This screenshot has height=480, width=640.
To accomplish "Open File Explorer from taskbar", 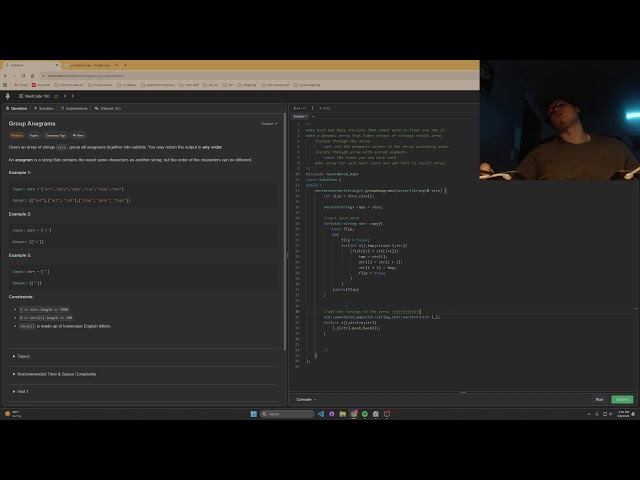I will tap(342, 414).
